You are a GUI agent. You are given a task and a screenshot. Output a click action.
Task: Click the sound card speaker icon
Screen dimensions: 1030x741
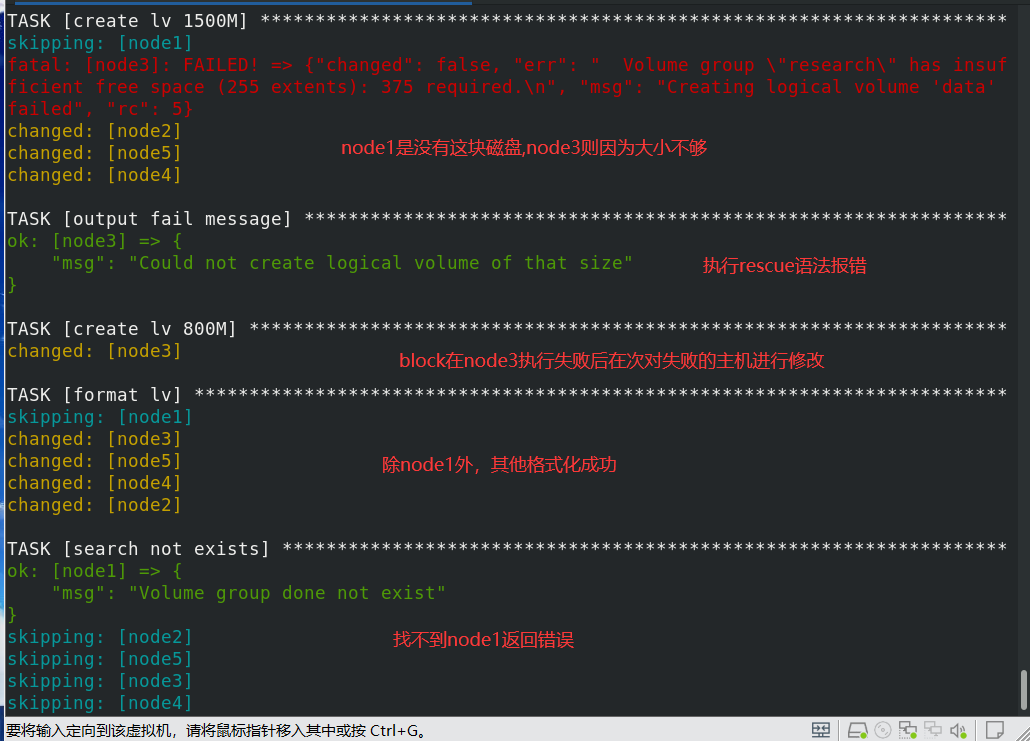coord(958,730)
